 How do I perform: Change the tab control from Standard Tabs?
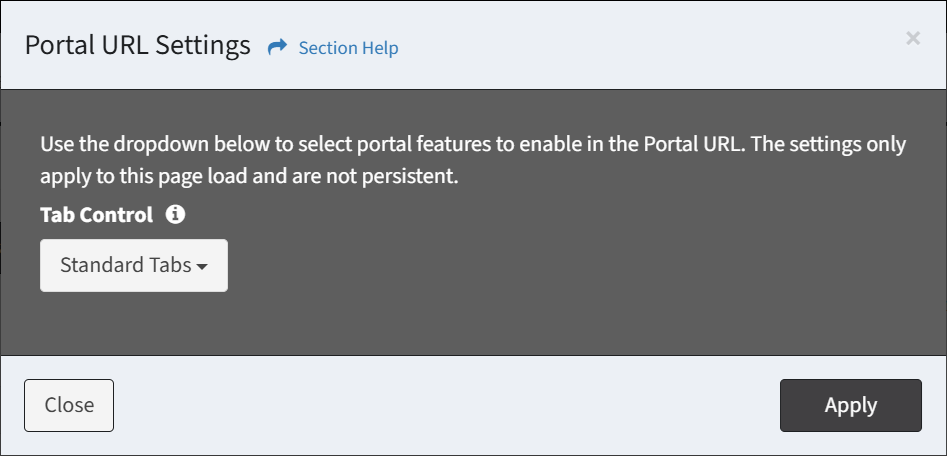[x=134, y=265]
